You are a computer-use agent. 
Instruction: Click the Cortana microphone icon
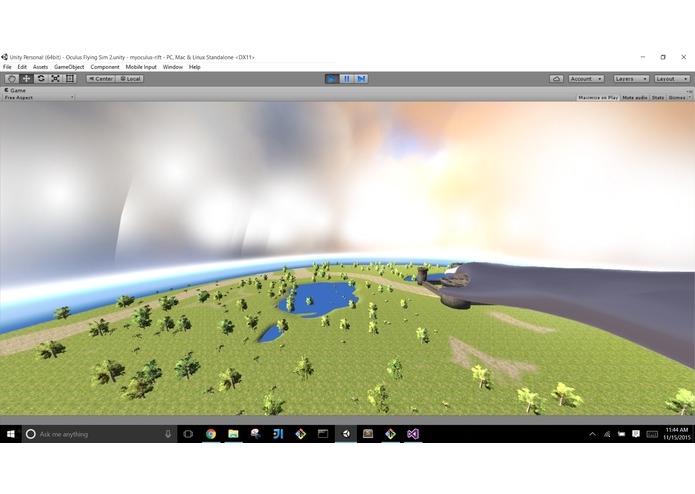coord(168,434)
